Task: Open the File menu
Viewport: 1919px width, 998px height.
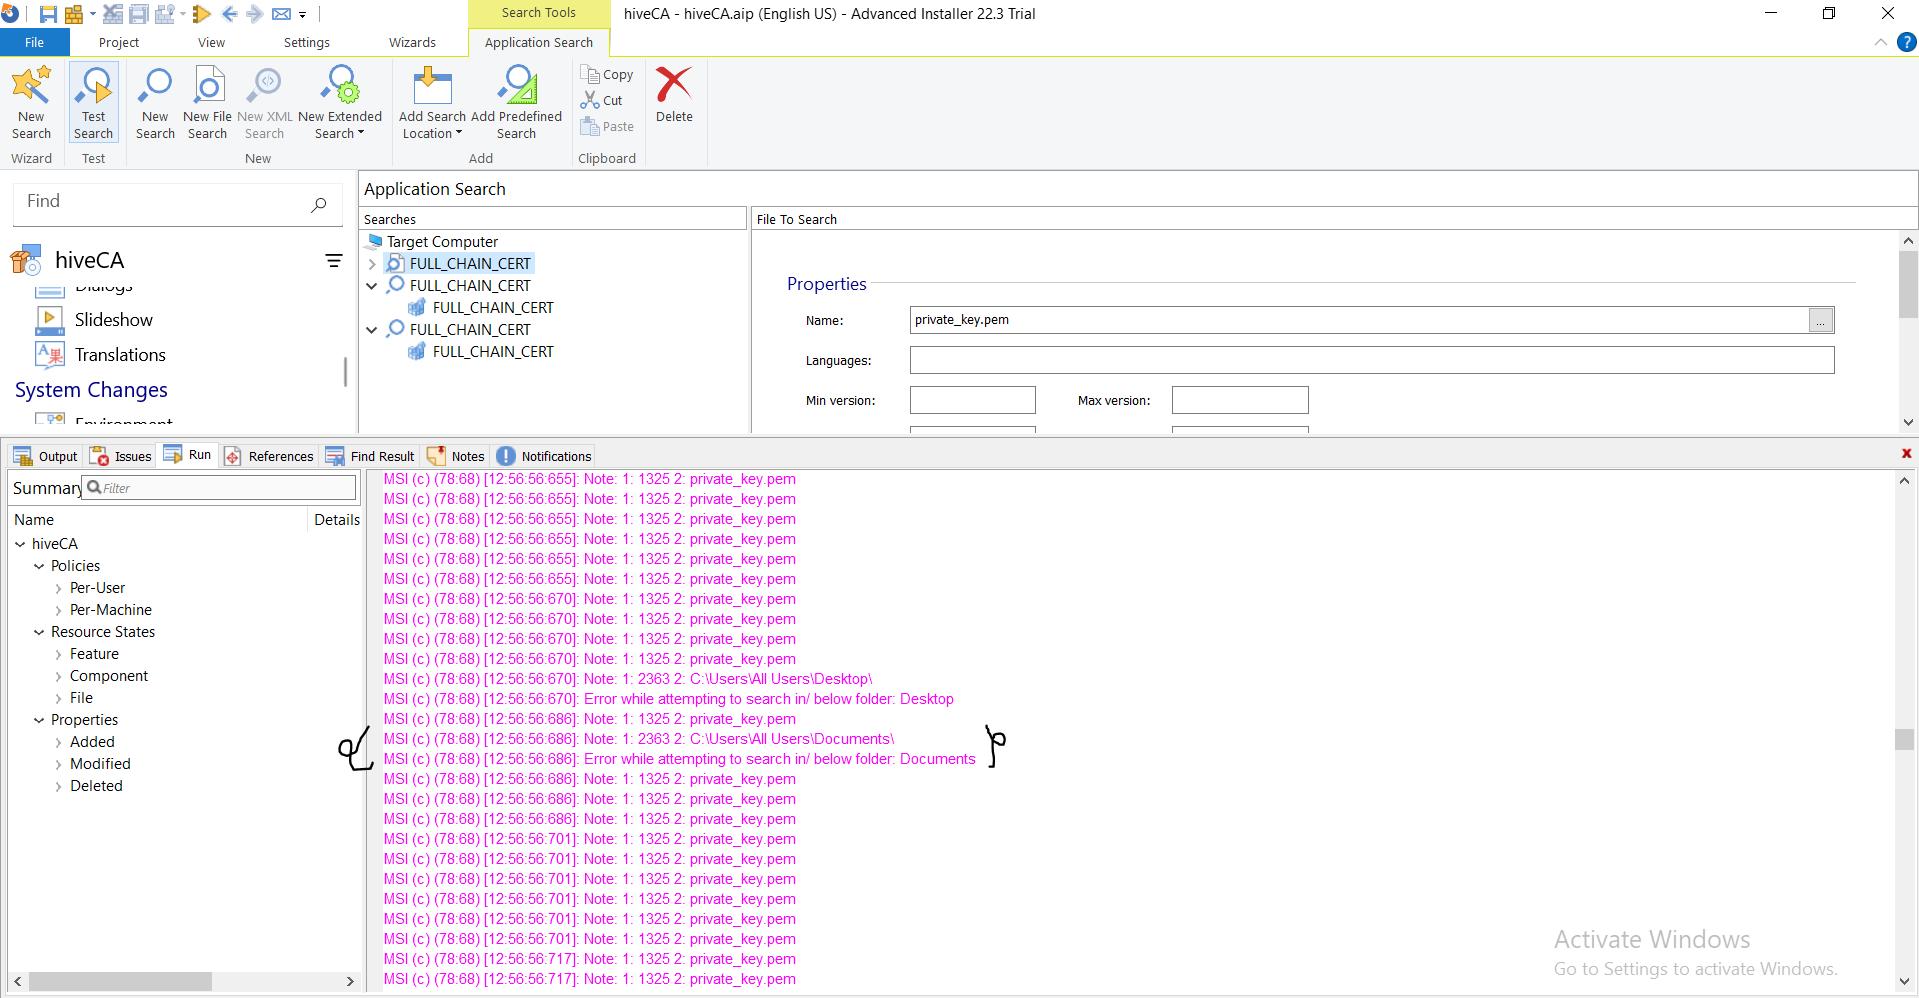Action: (34, 43)
